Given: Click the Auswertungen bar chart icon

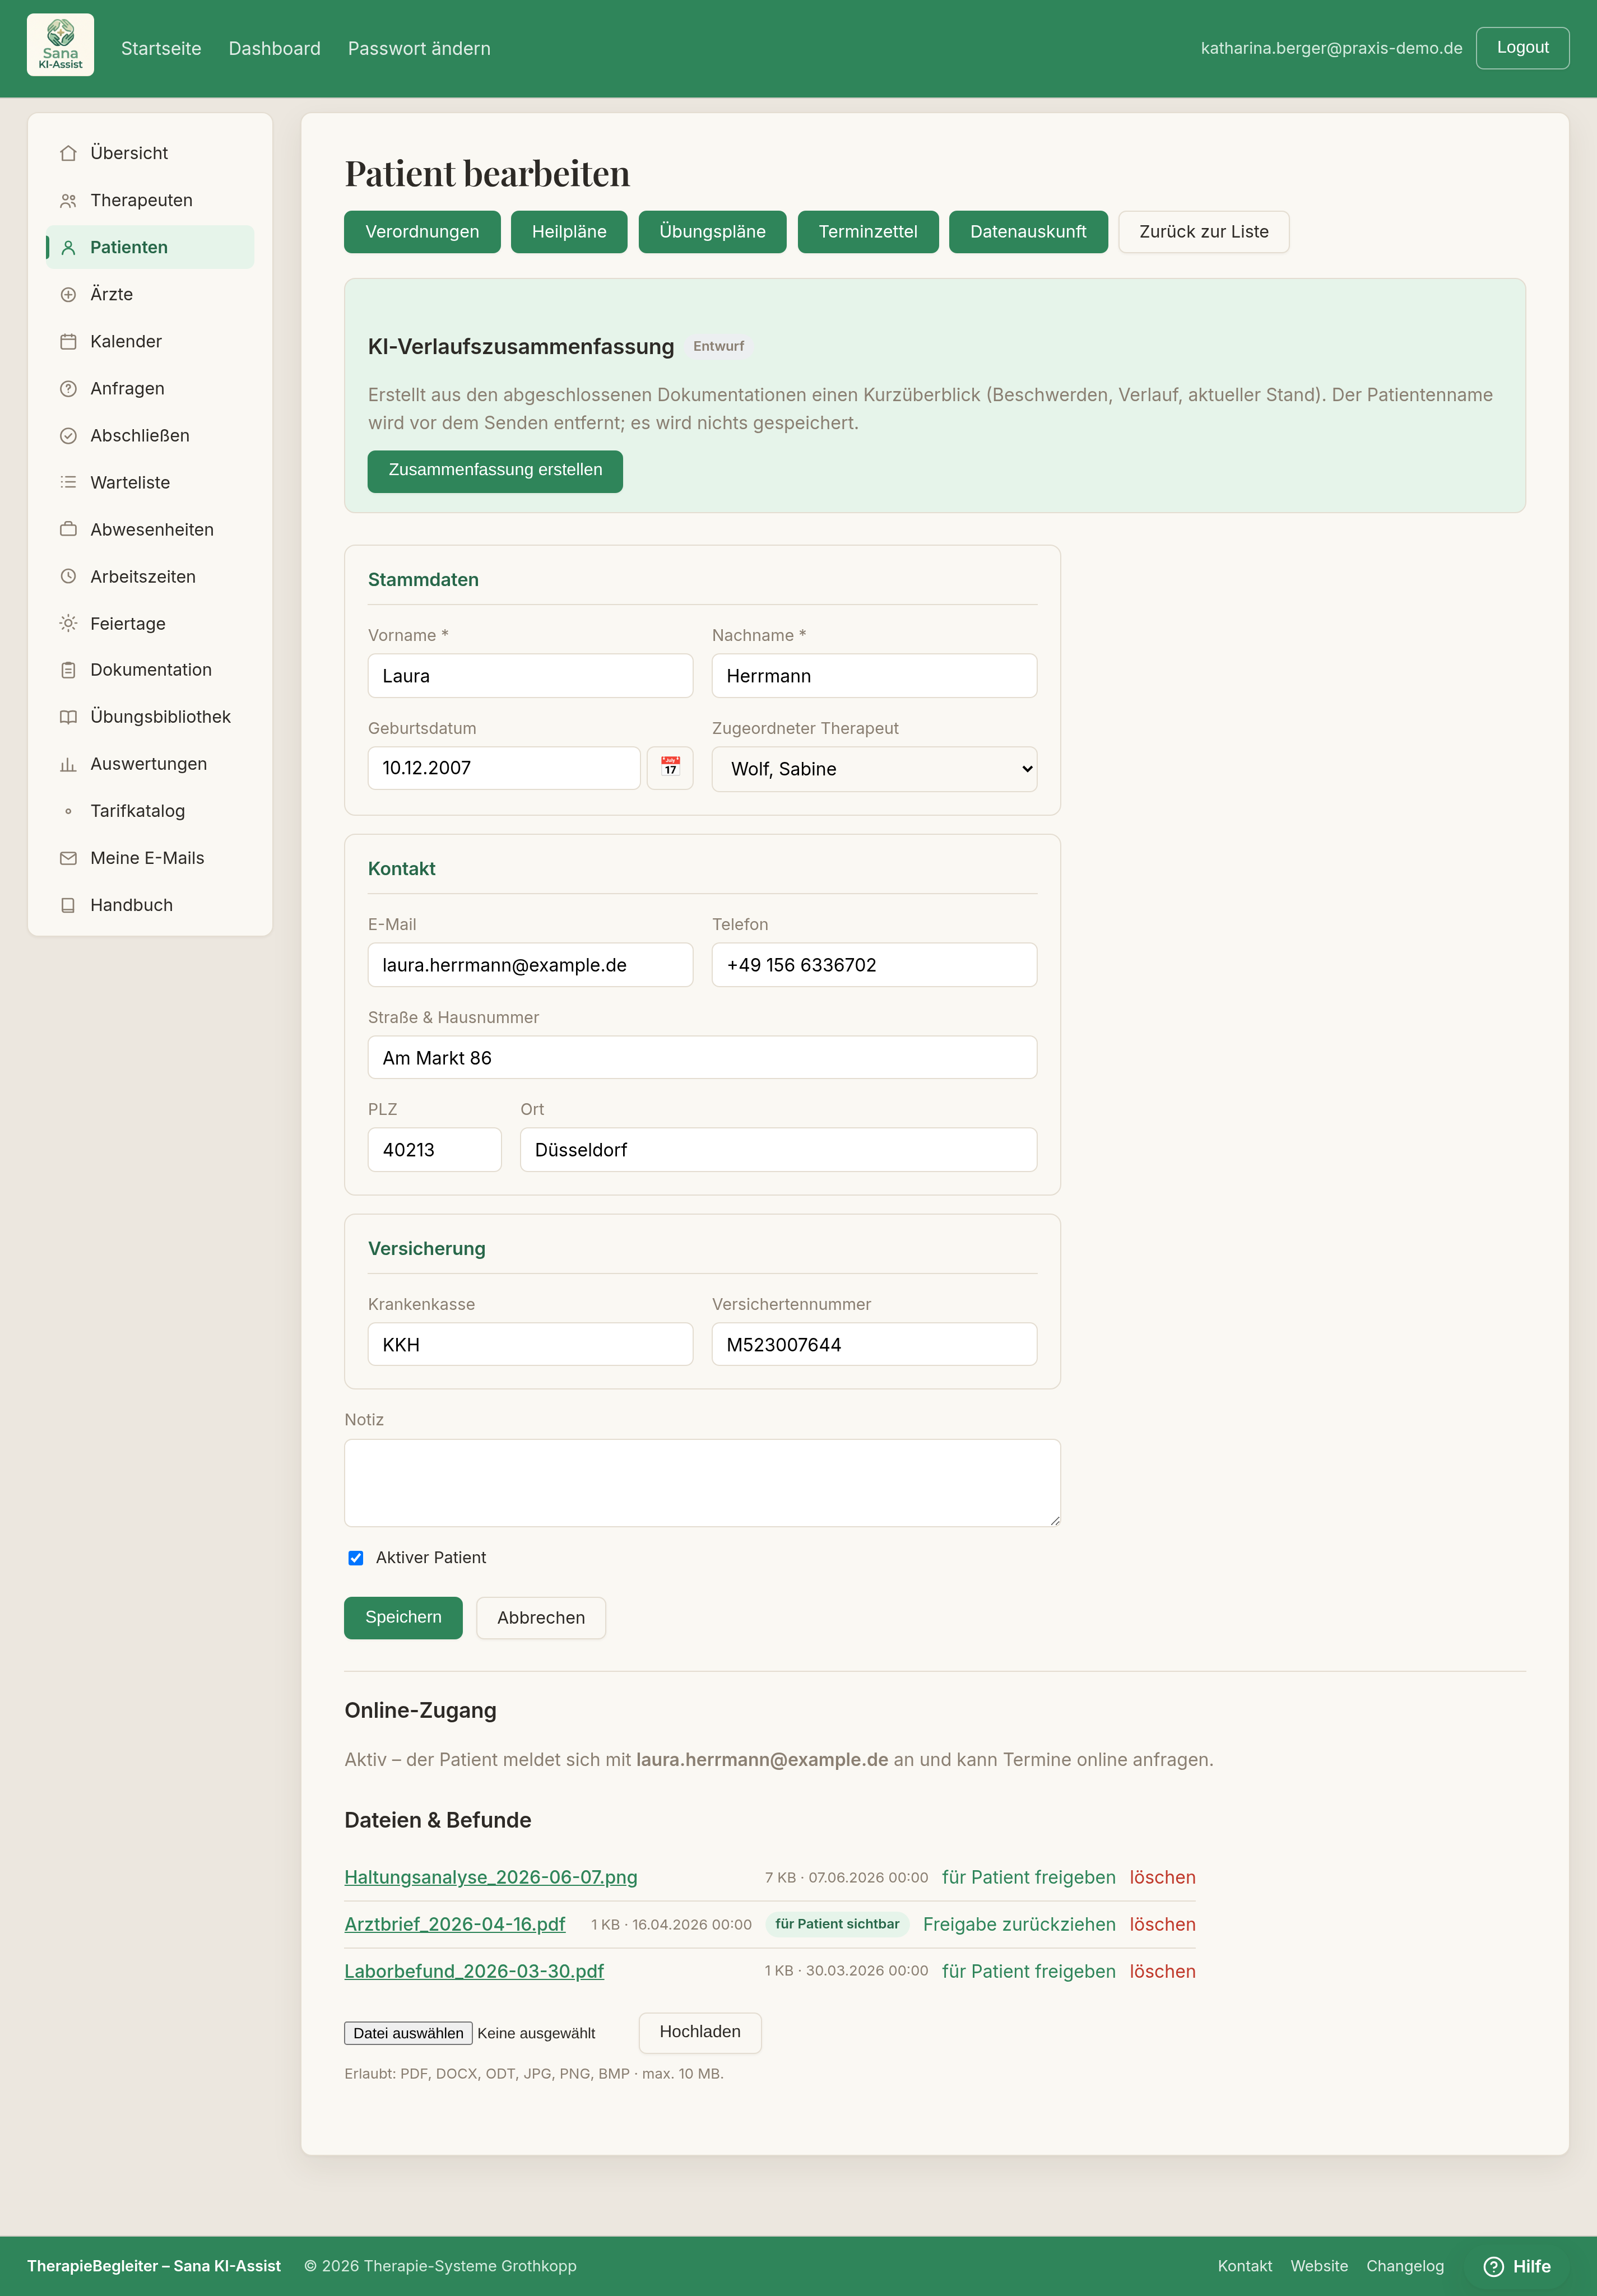Looking at the screenshot, I should 68,764.
